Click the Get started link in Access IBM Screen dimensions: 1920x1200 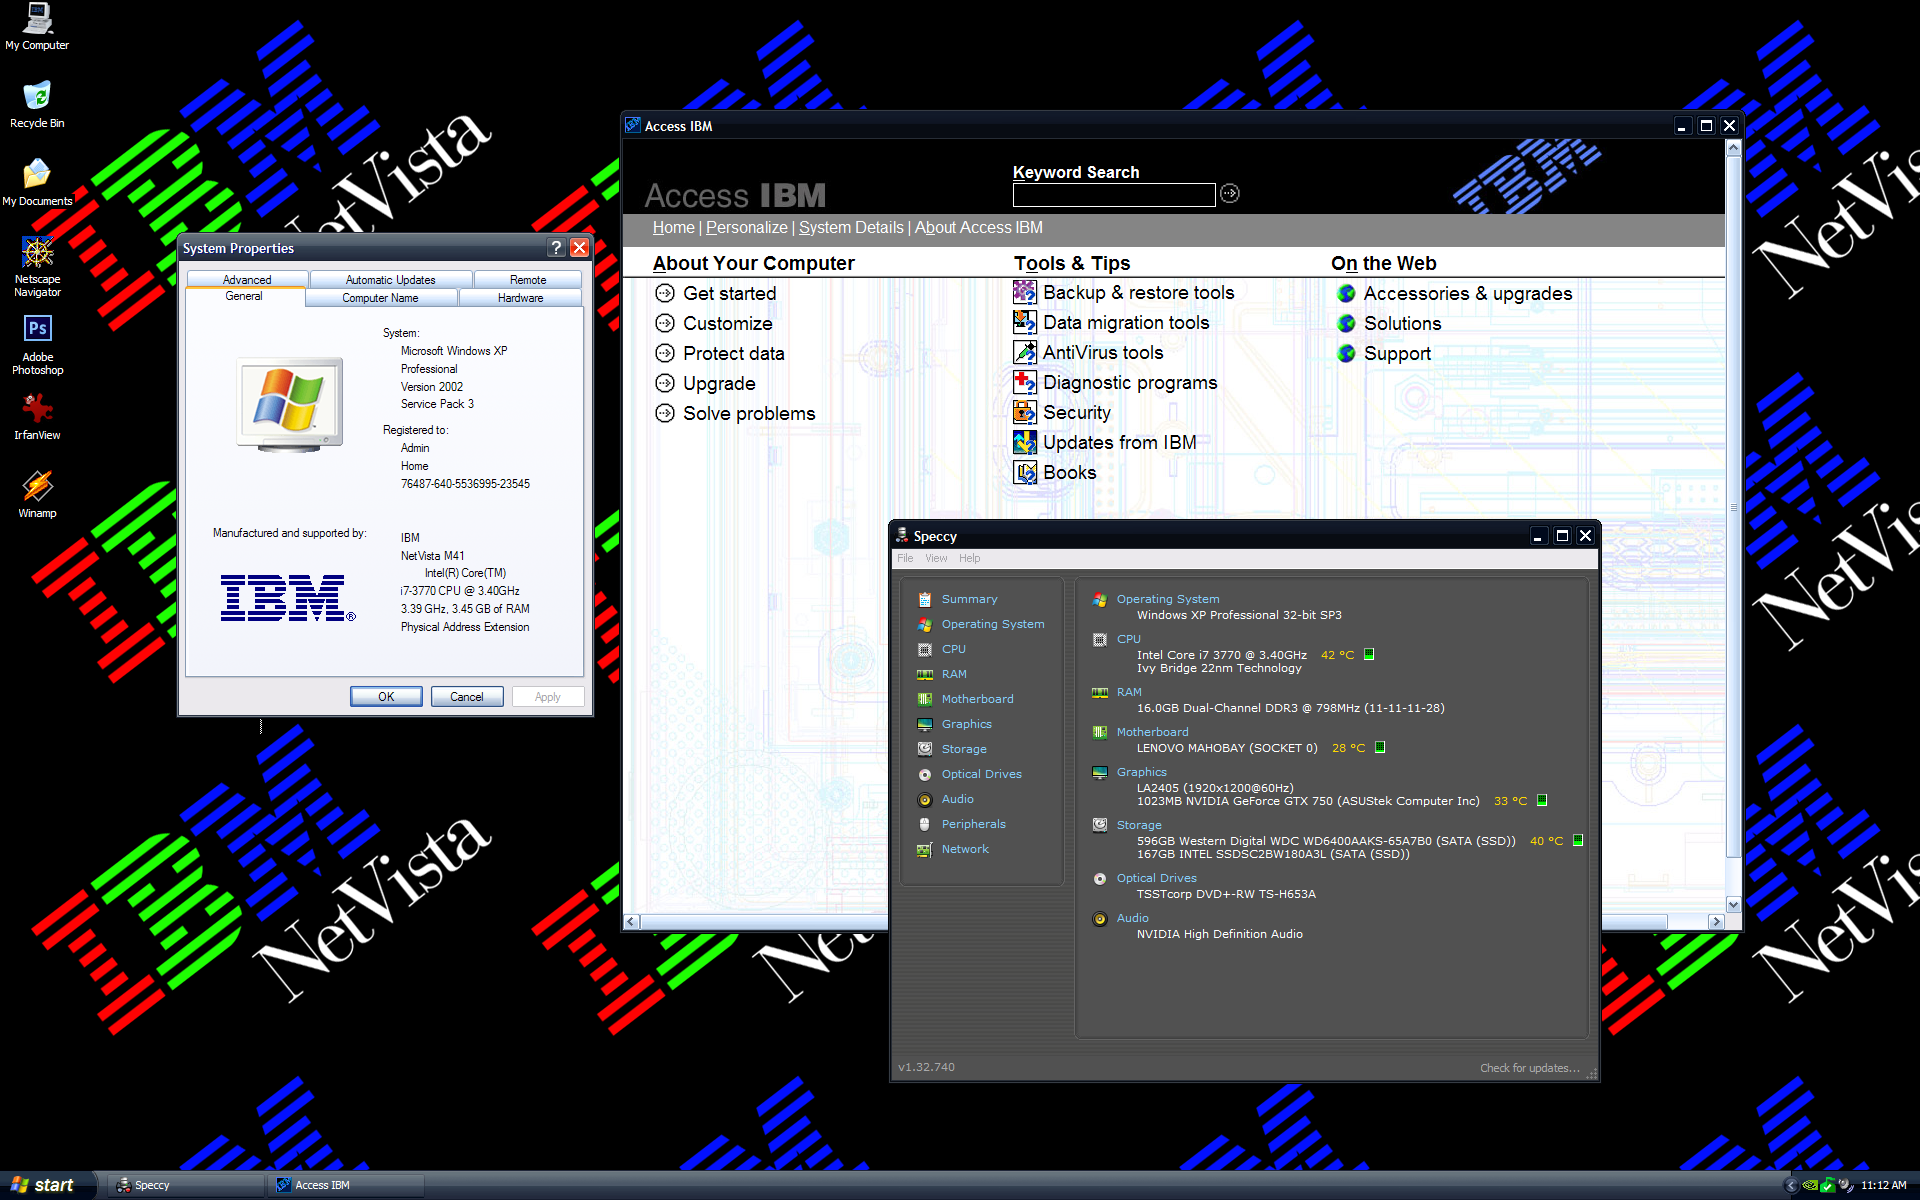tap(728, 292)
